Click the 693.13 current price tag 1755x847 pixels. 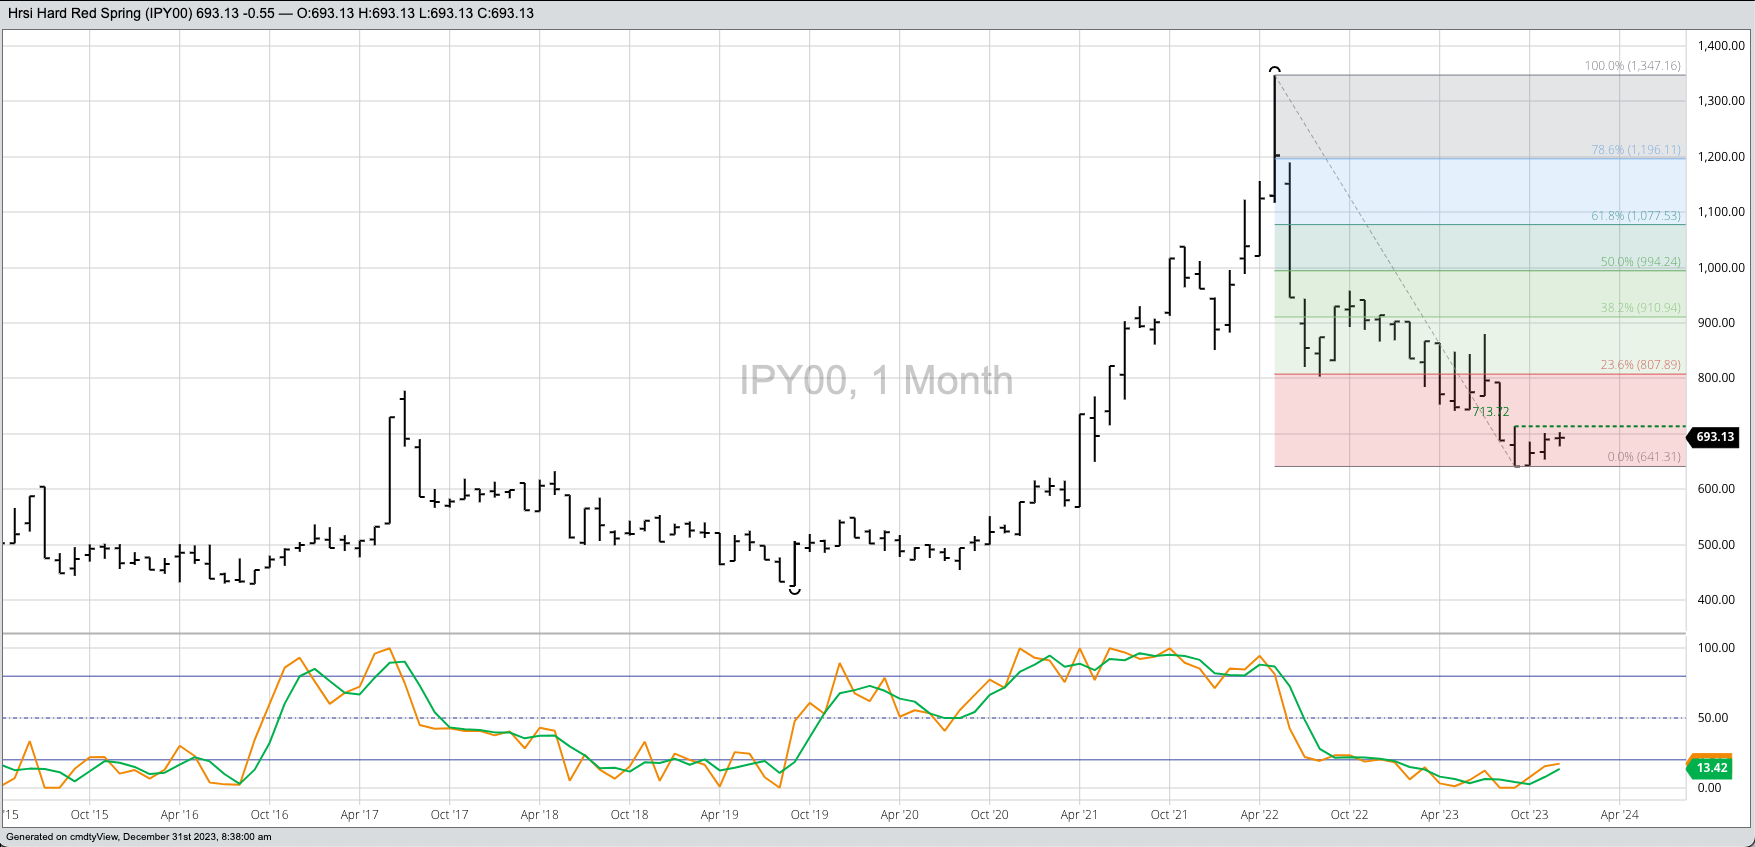tap(1714, 437)
